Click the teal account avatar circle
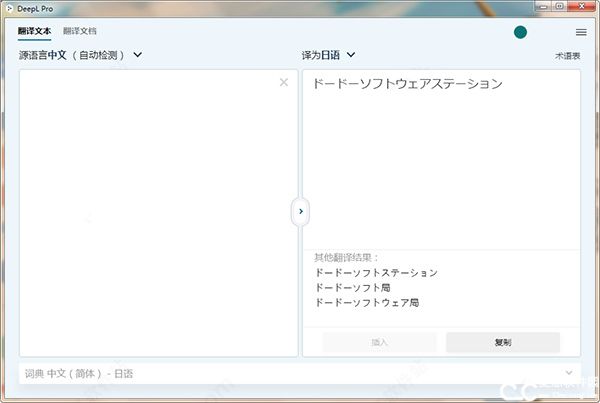Screen dimensions: 600x403 [x=520, y=32]
